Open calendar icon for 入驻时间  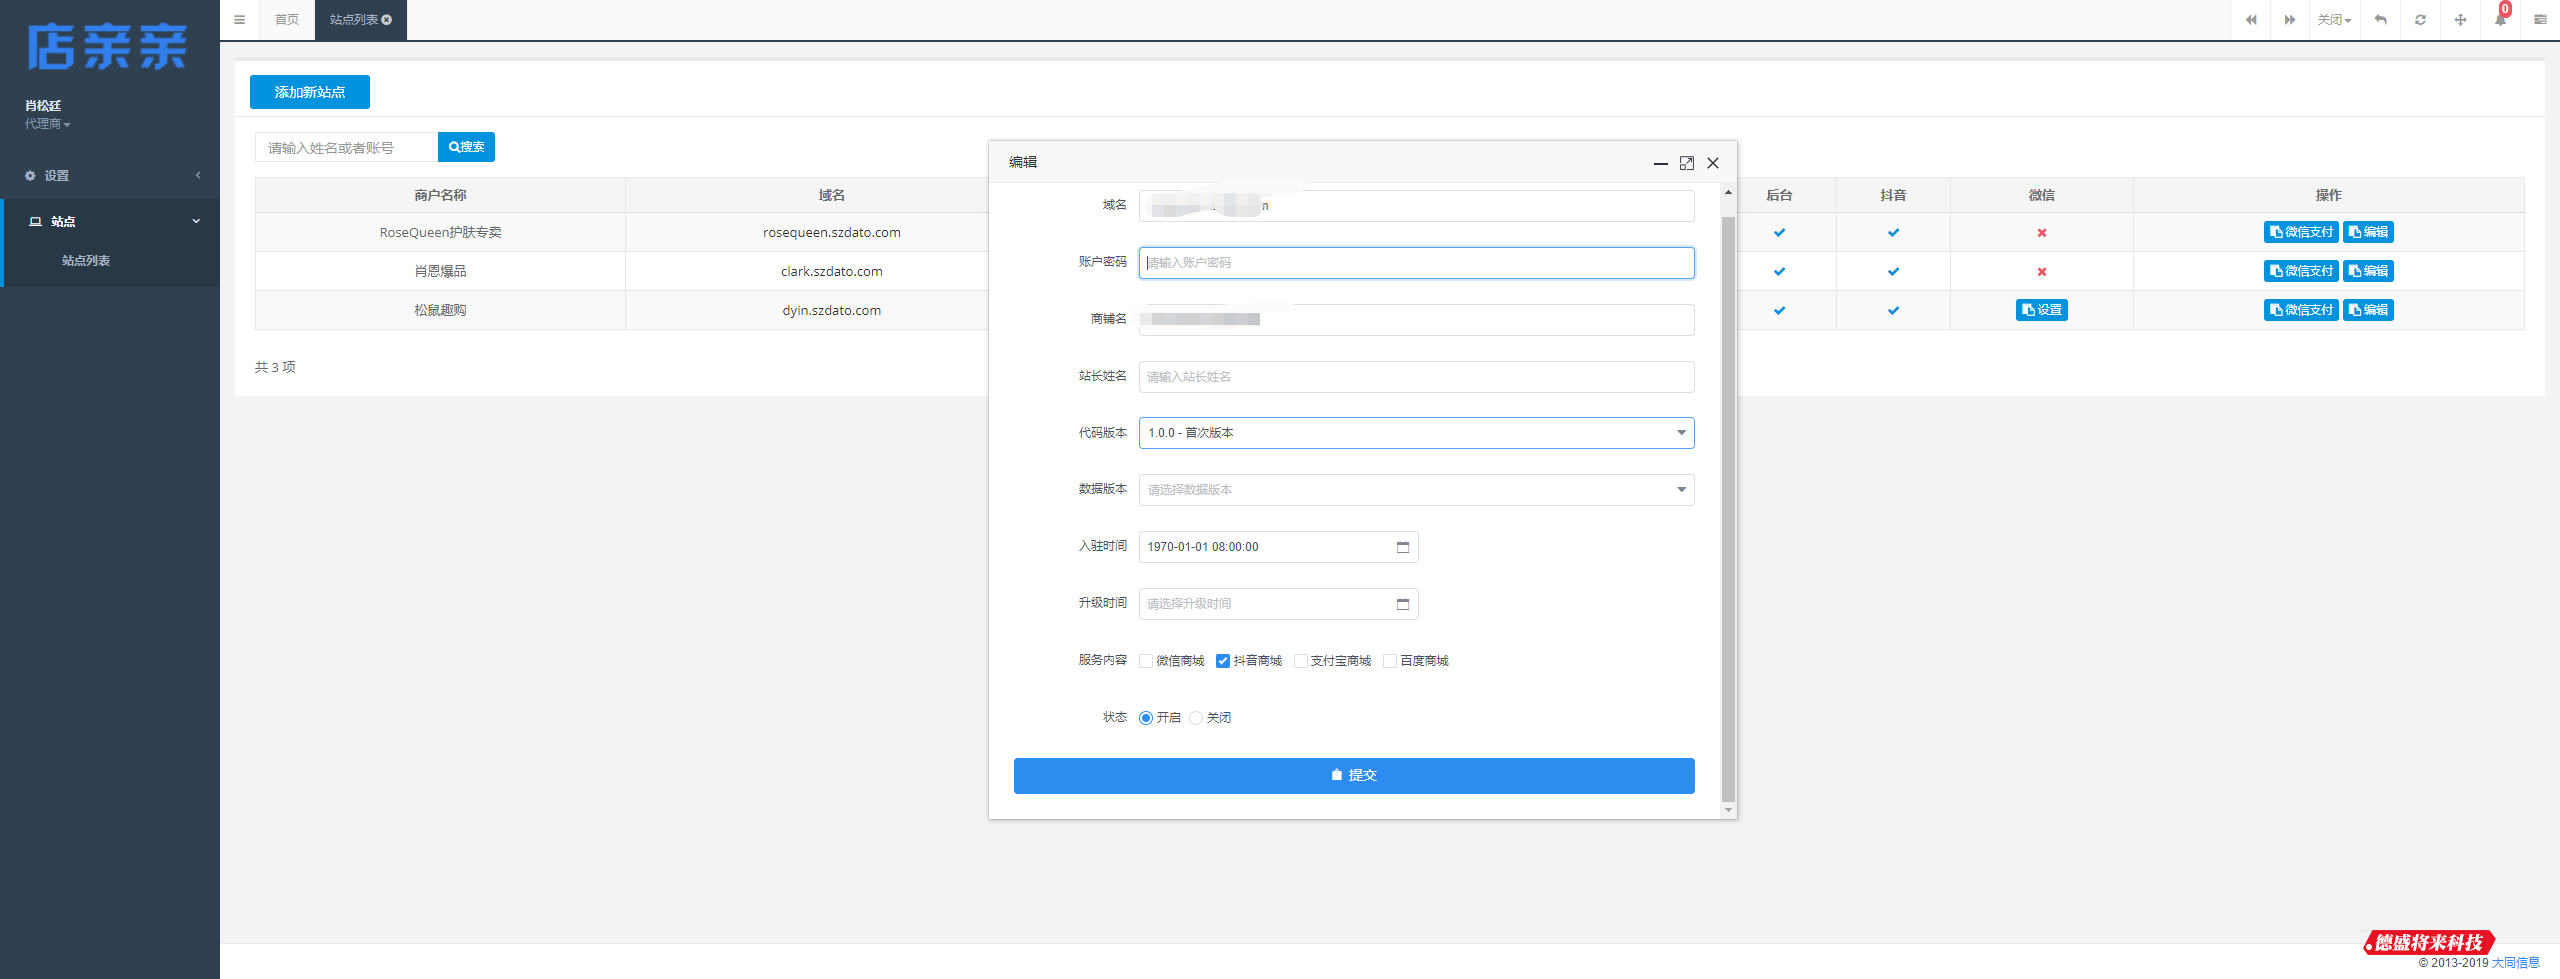coord(1403,547)
